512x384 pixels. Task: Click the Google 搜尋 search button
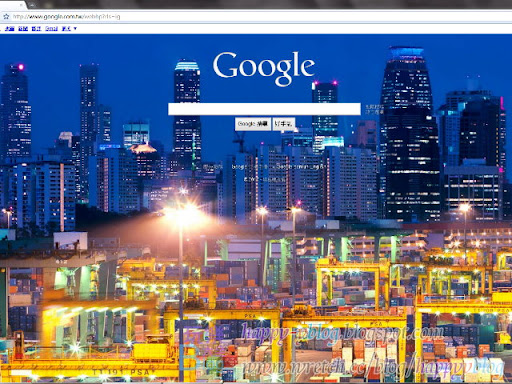(253, 124)
